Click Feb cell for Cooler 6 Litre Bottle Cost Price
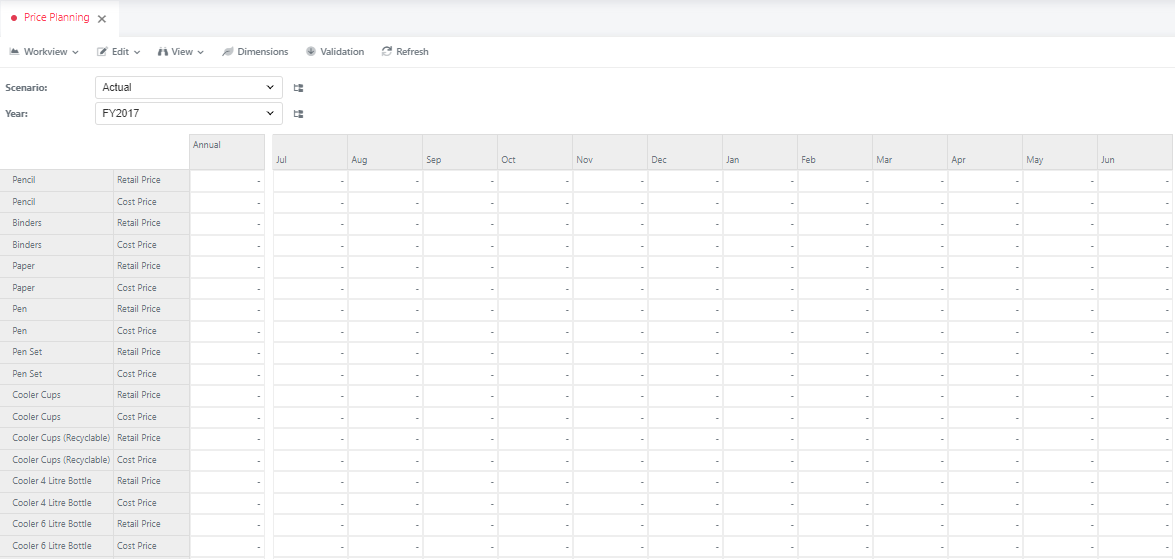Image resolution: width=1175 pixels, height=559 pixels. (x=835, y=546)
